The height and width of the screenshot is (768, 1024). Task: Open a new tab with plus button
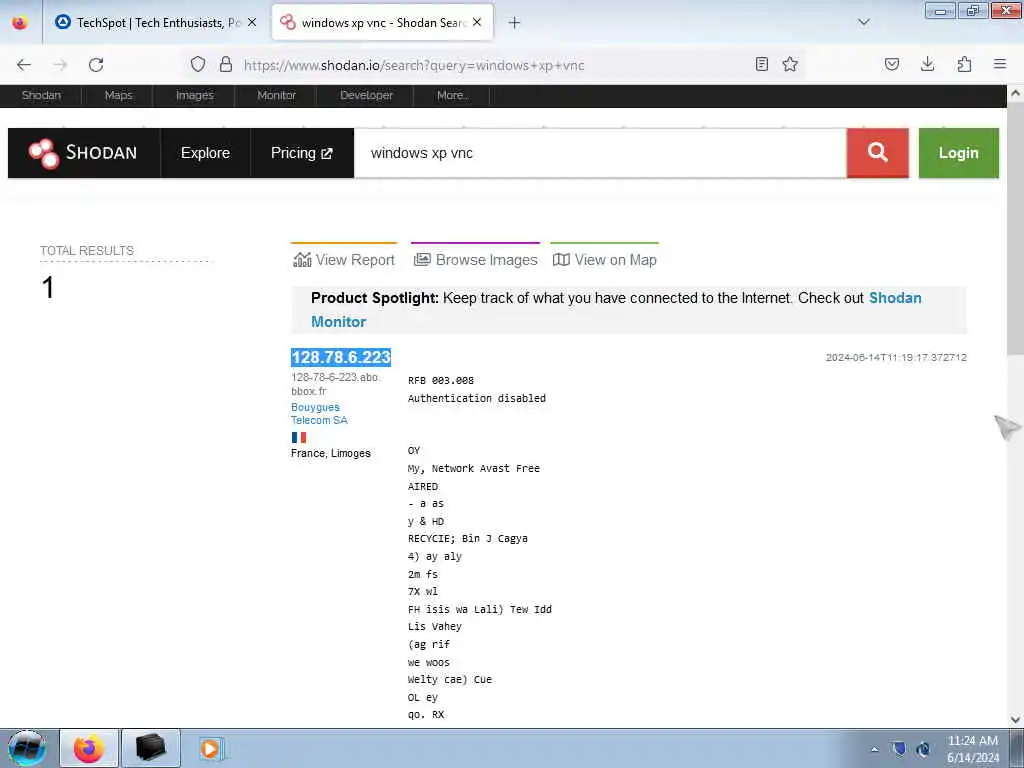click(x=514, y=23)
